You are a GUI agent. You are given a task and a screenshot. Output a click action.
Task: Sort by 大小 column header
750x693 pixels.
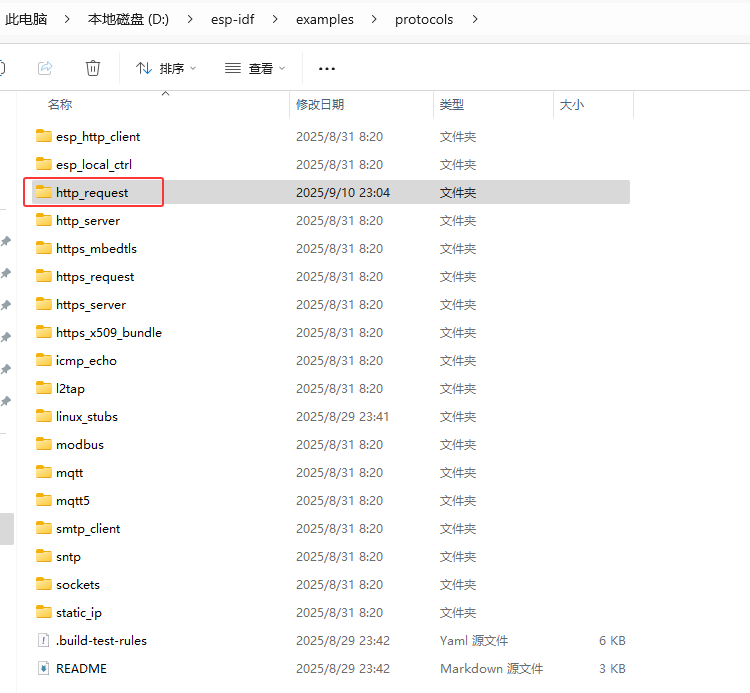[x=572, y=104]
